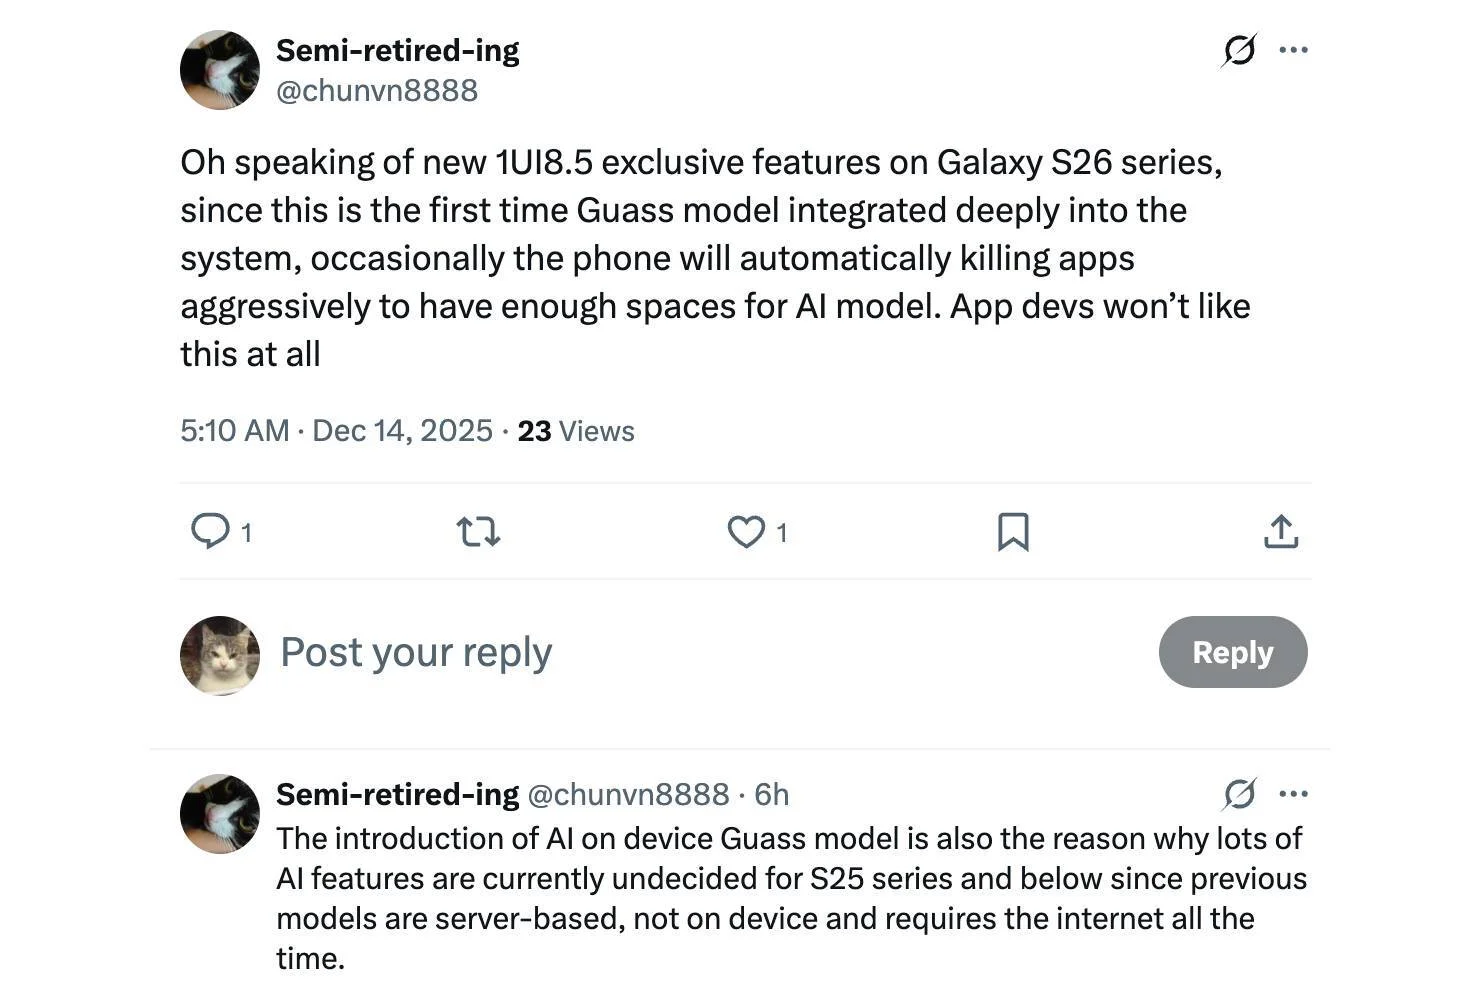
Task: Click the main post author's avatar
Action: pos(220,70)
